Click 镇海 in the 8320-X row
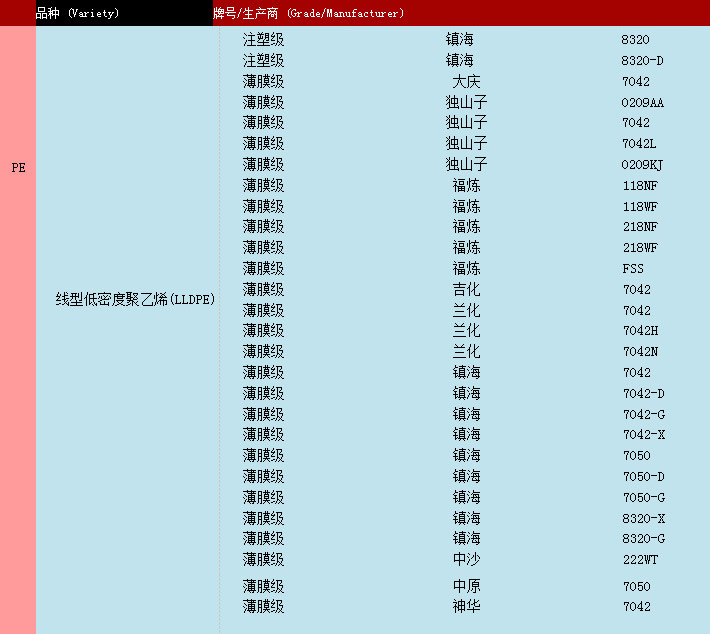710x634 pixels. click(466, 519)
